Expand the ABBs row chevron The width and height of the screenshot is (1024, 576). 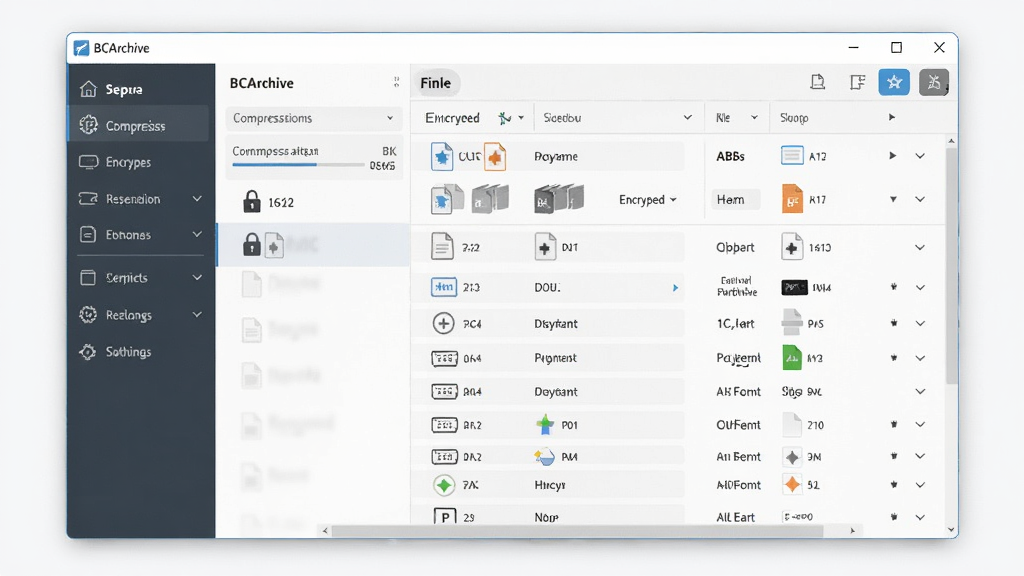point(920,156)
